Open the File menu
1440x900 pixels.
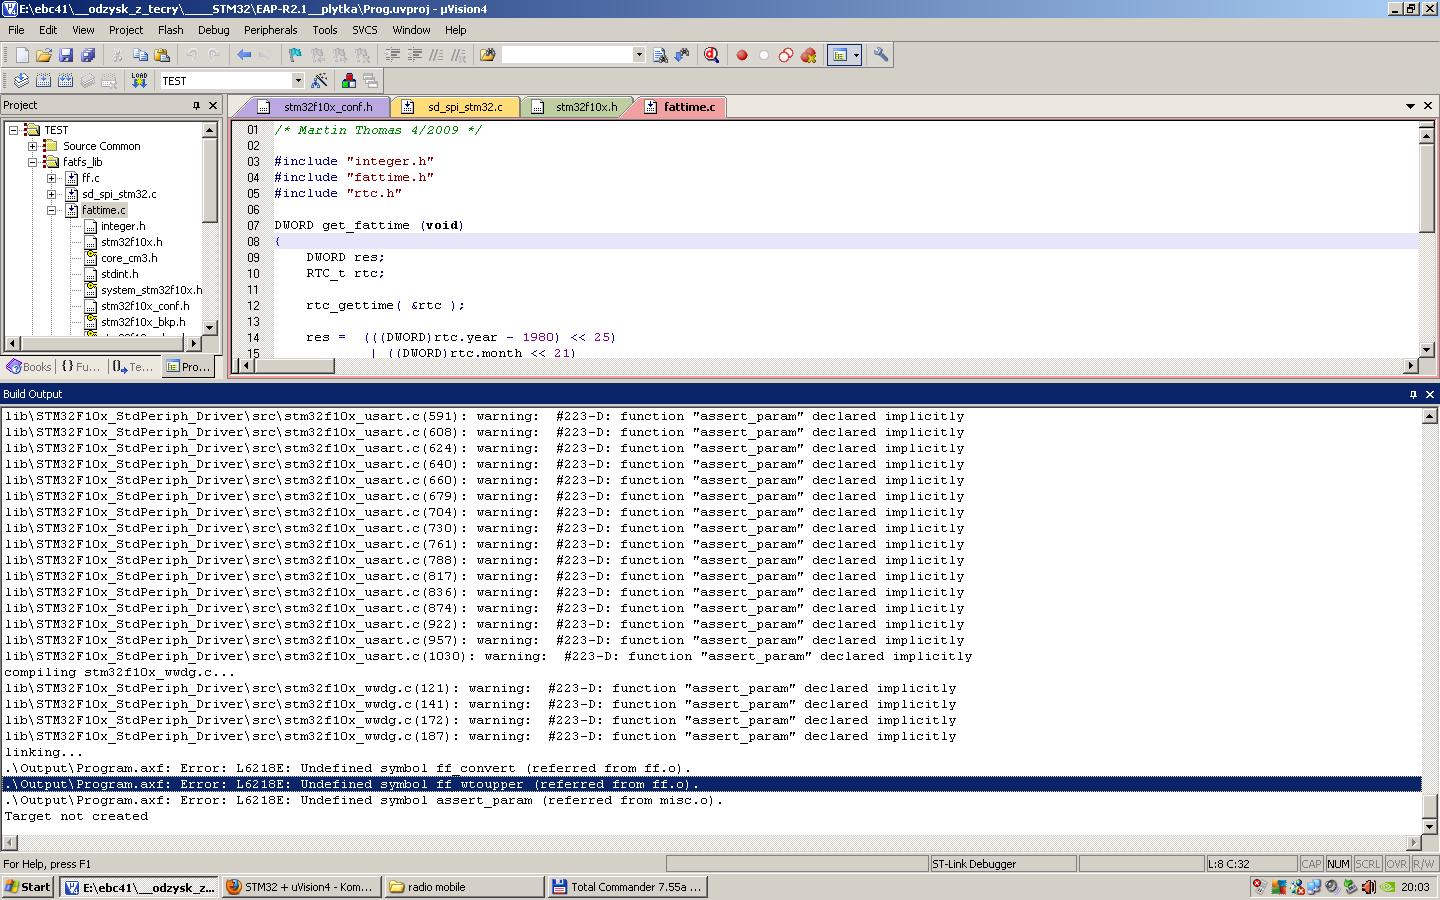(16, 30)
